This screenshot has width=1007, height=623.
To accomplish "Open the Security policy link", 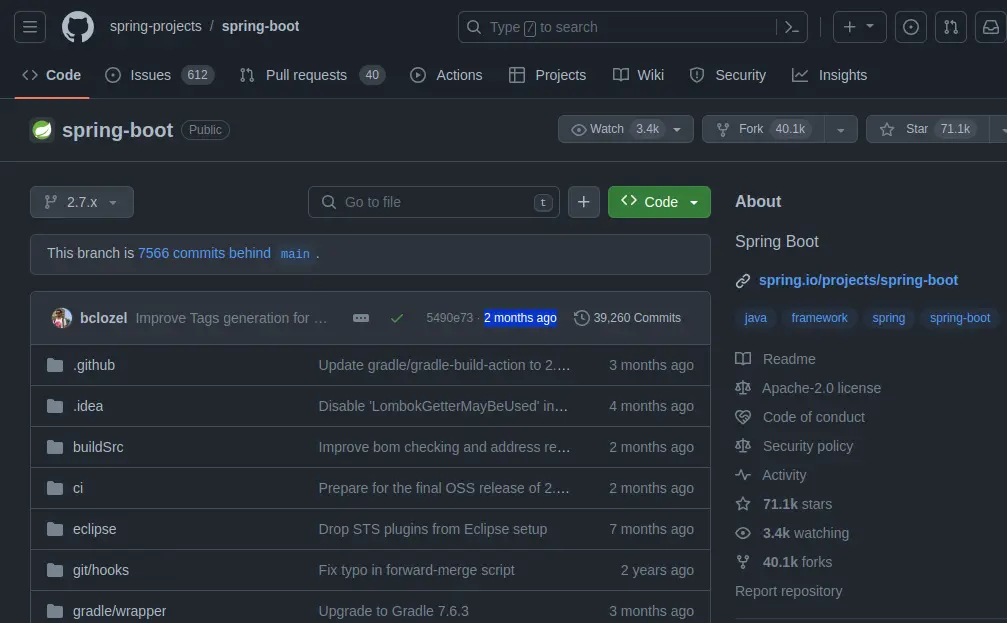I will (x=808, y=446).
